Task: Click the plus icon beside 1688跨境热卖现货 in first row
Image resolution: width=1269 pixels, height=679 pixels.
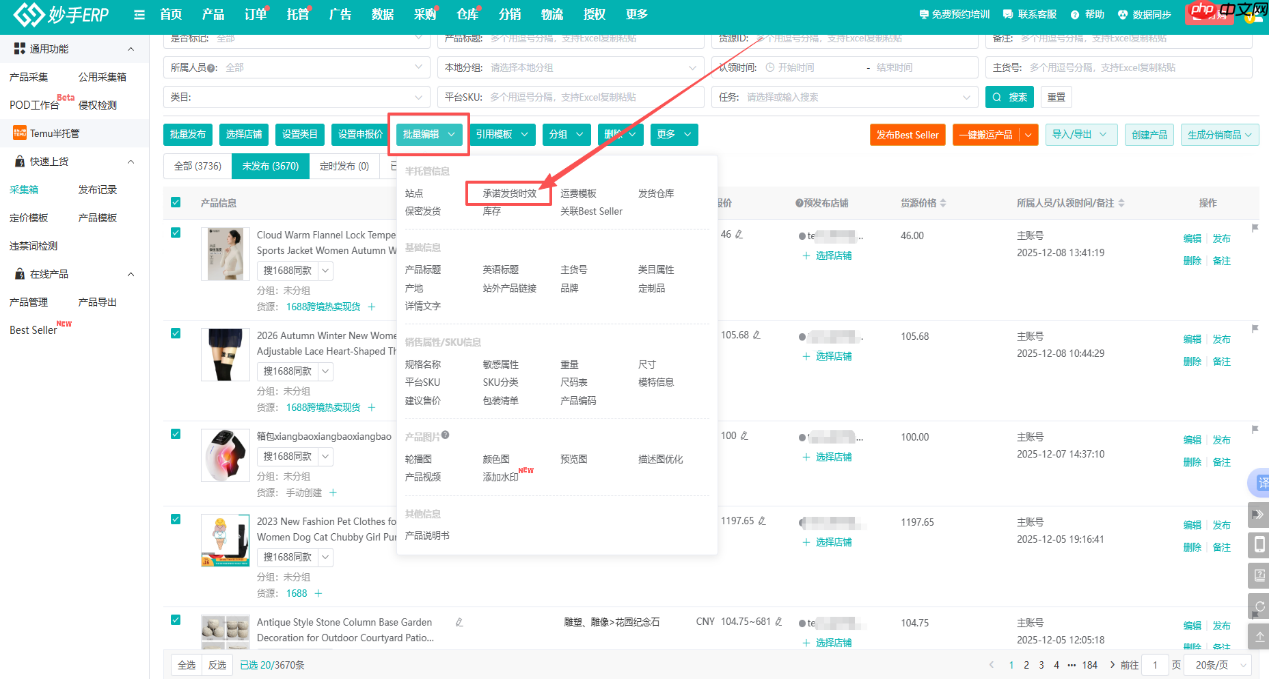Action: (371, 306)
